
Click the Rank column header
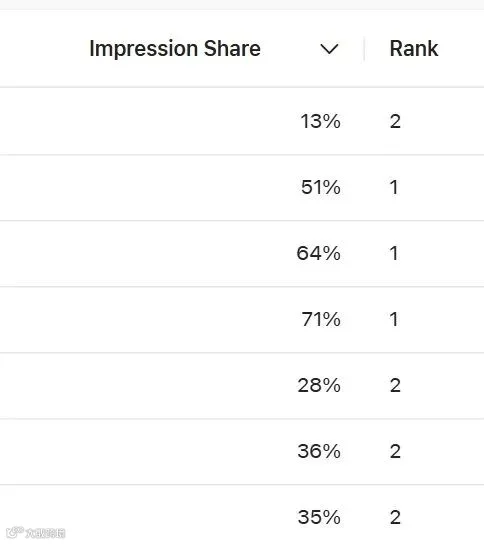[x=414, y=48]
